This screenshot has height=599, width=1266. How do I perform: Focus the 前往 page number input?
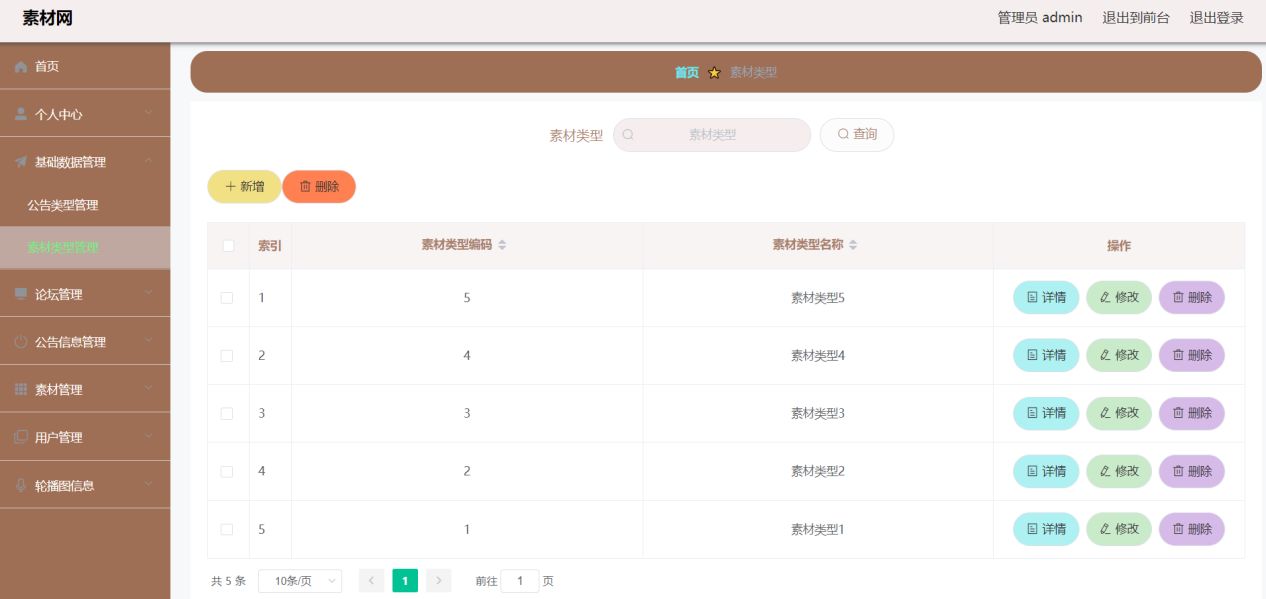pyautogui.click(x=520, y=581)
